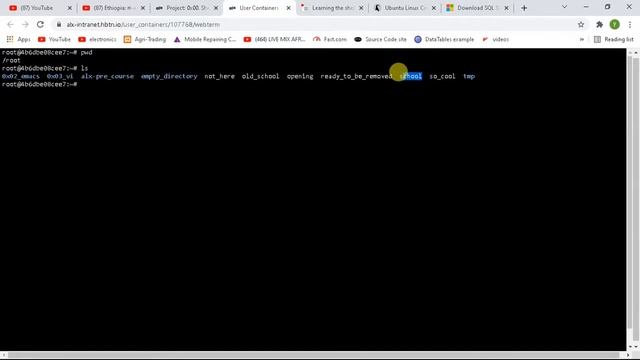Click the tmp directory name
Image resolution: width=640 pixels, height=360 pixels.
tap(469, 76)
